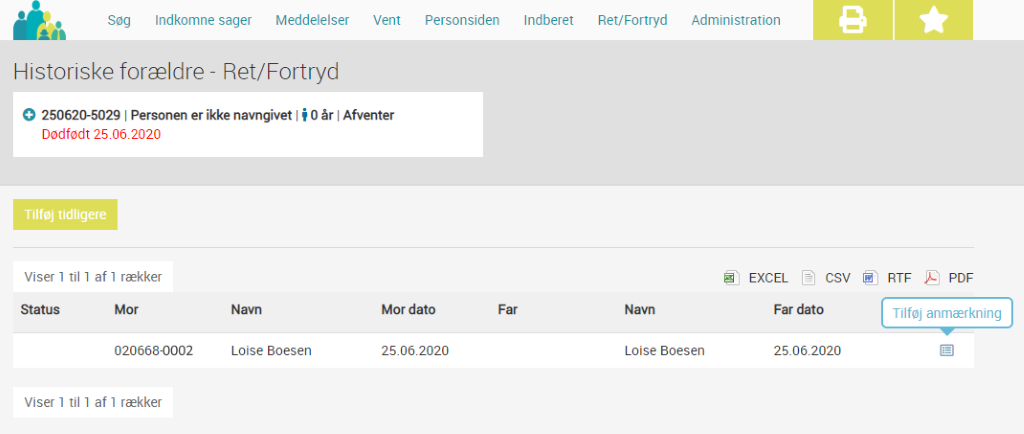Click the Excel export icon
Screen dimensions: 1024x434
(731, 278)
